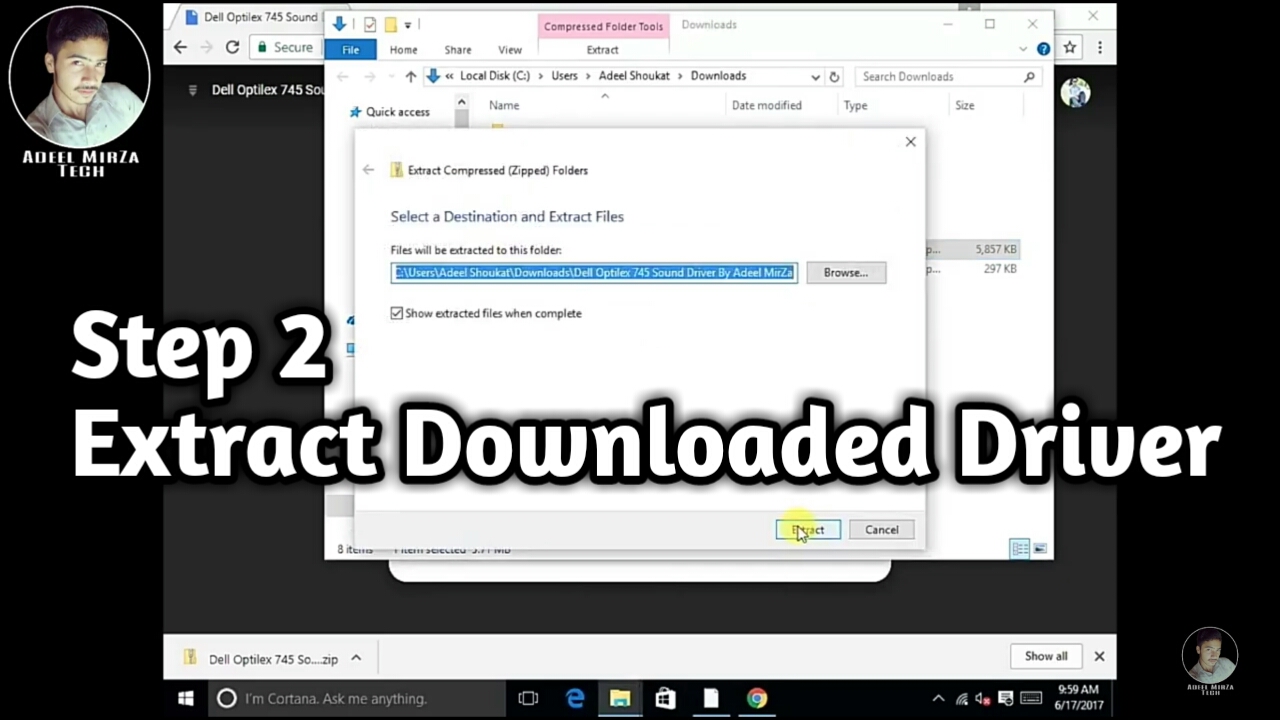The height and width of the screenshot is (720, 1280).
Task: Click Quick Access Toolbar properties checkmark icon
Action: tap(370, 24)
